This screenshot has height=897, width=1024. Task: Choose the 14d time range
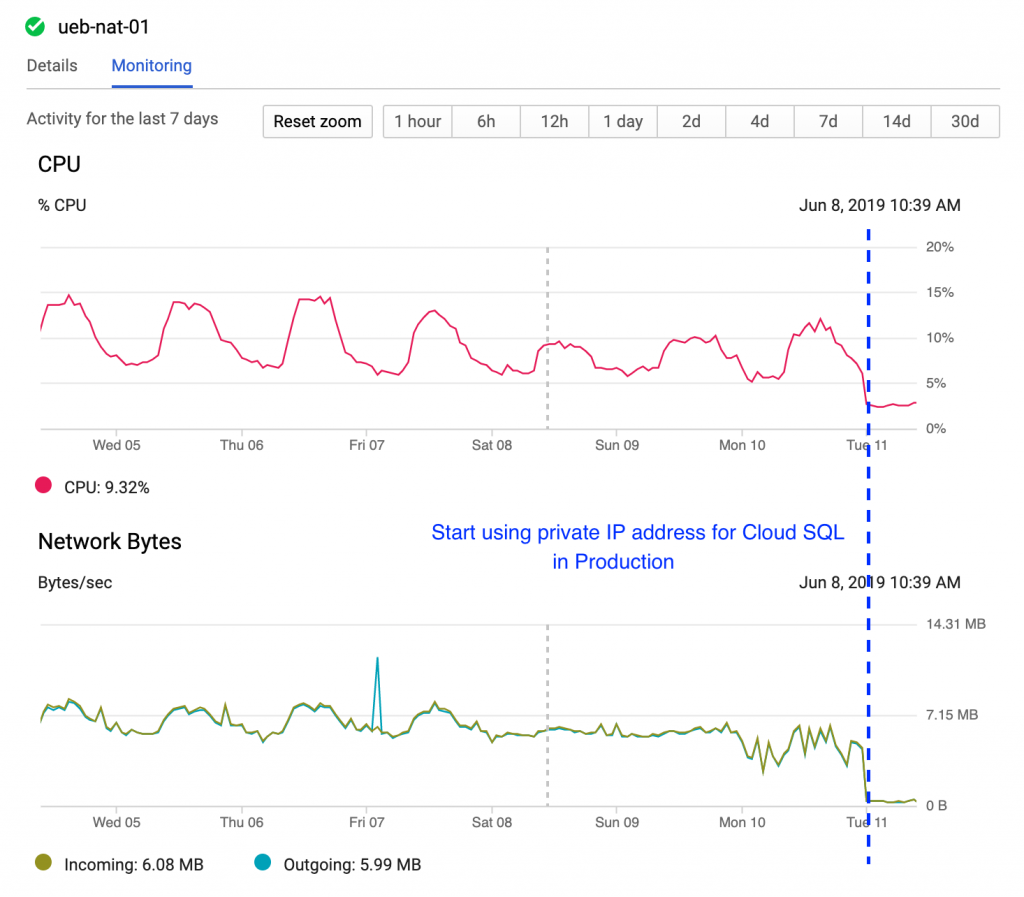pyautogui.click(x=897, y=121)
